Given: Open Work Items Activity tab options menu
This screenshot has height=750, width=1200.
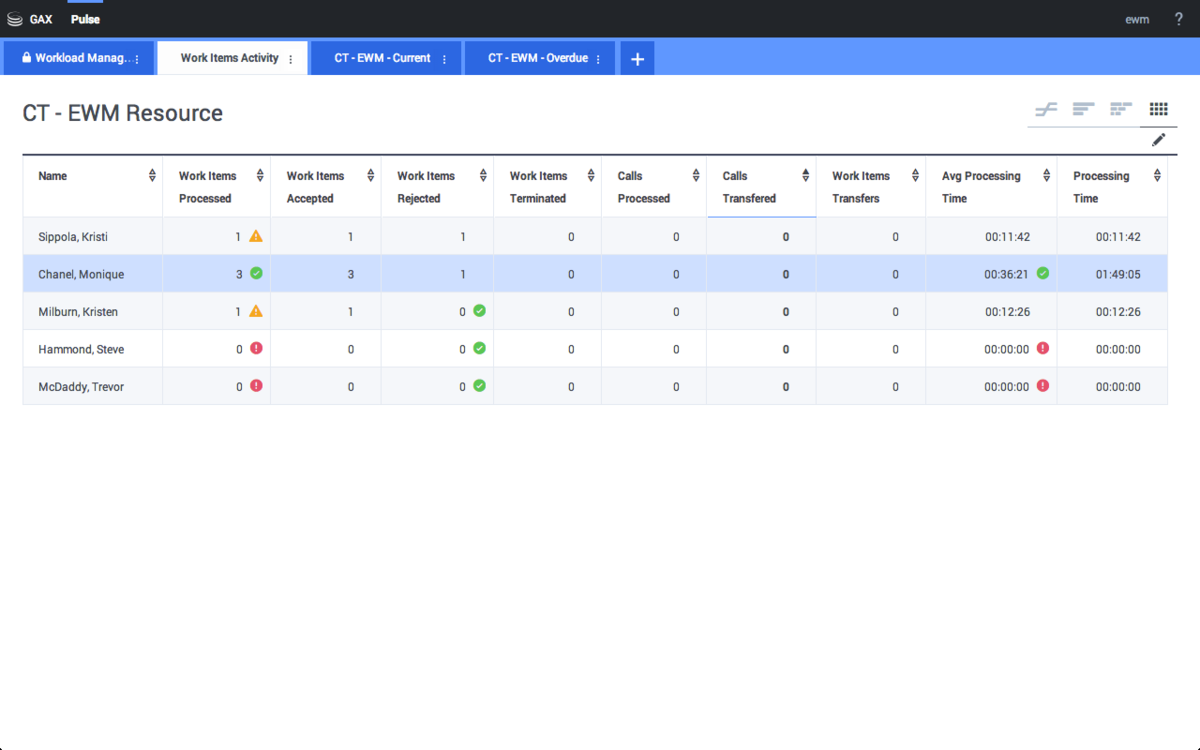Looking at the screenshot, I should point(291,60).
